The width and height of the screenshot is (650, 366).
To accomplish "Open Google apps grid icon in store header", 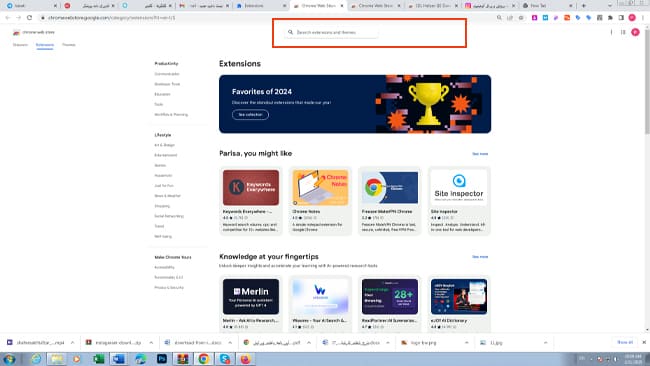I will pyautogui.click(x=623, y=32).
